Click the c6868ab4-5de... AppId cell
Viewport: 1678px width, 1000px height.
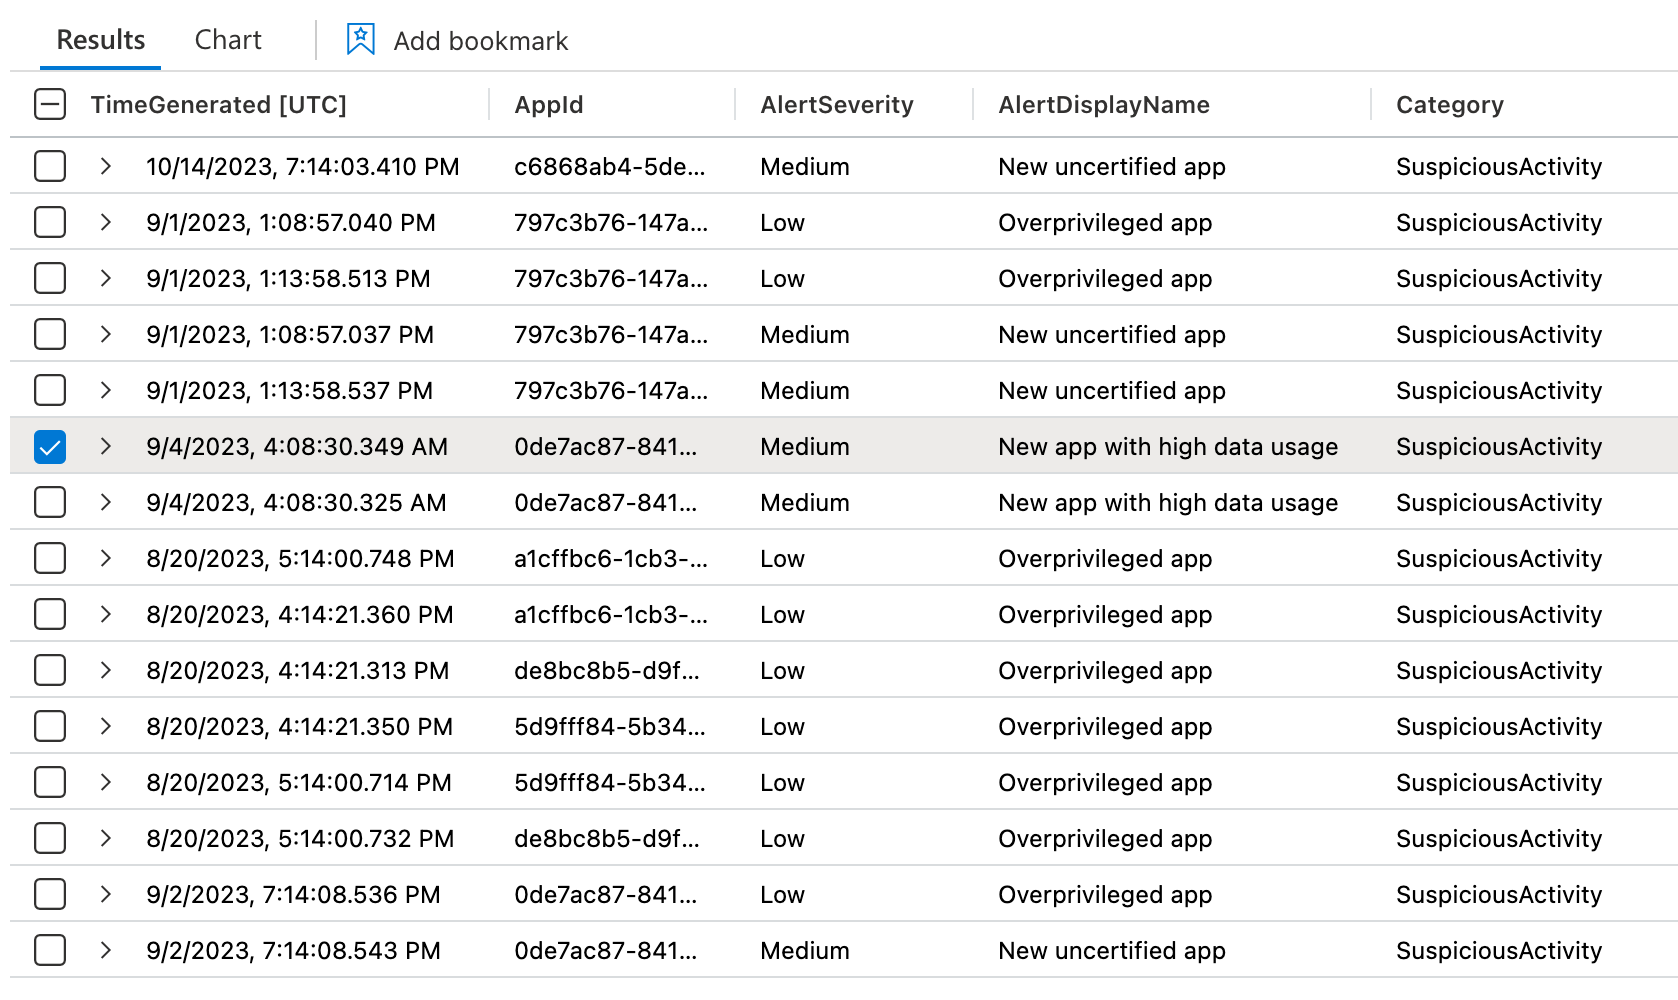click(610, 167)
